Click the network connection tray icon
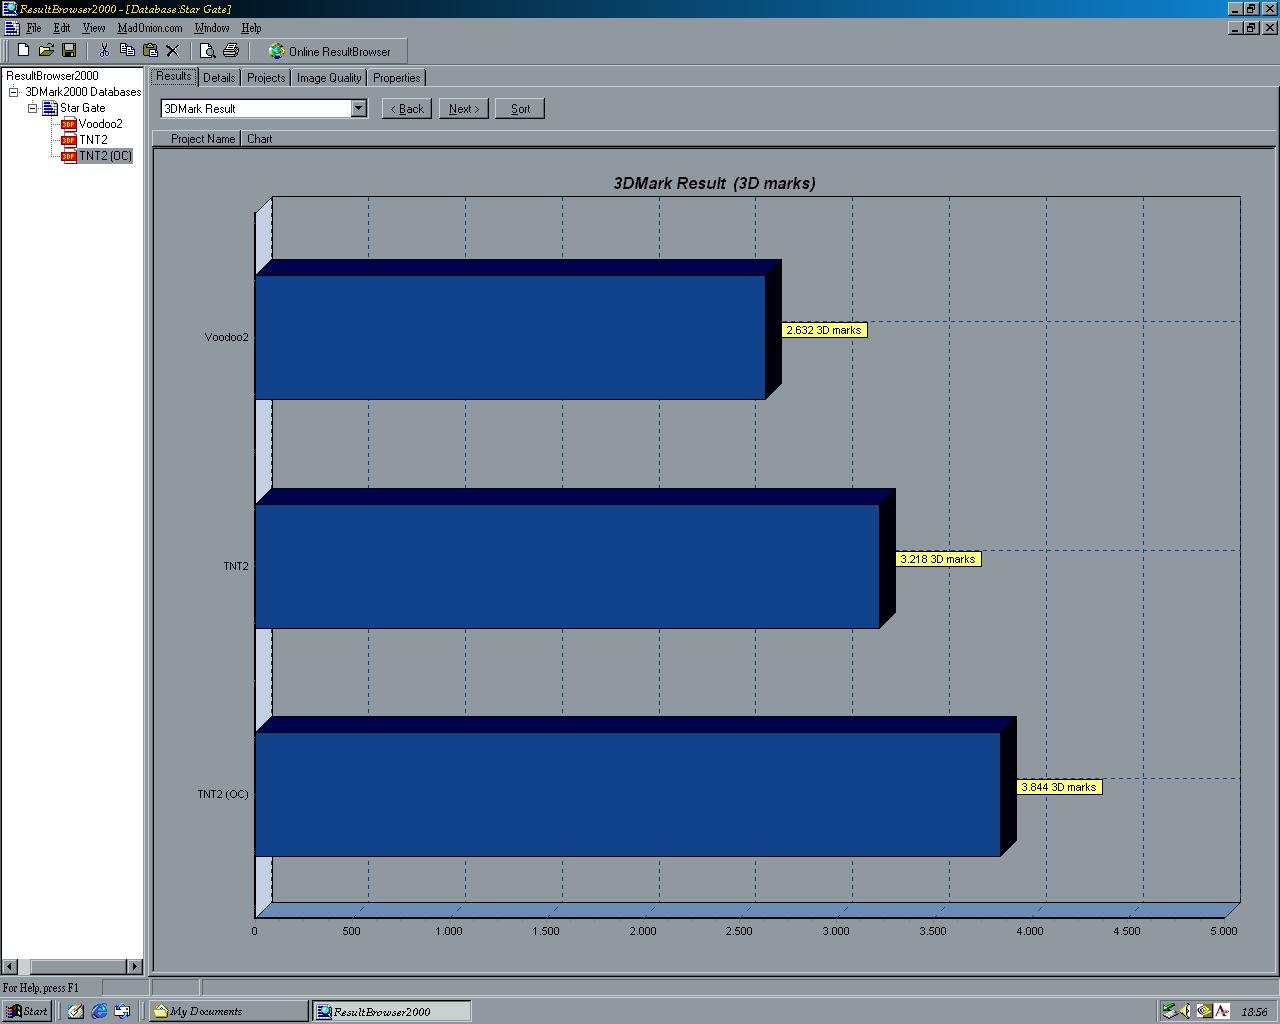Screen dimensions: 1280x1024 click(1169, 1011)
